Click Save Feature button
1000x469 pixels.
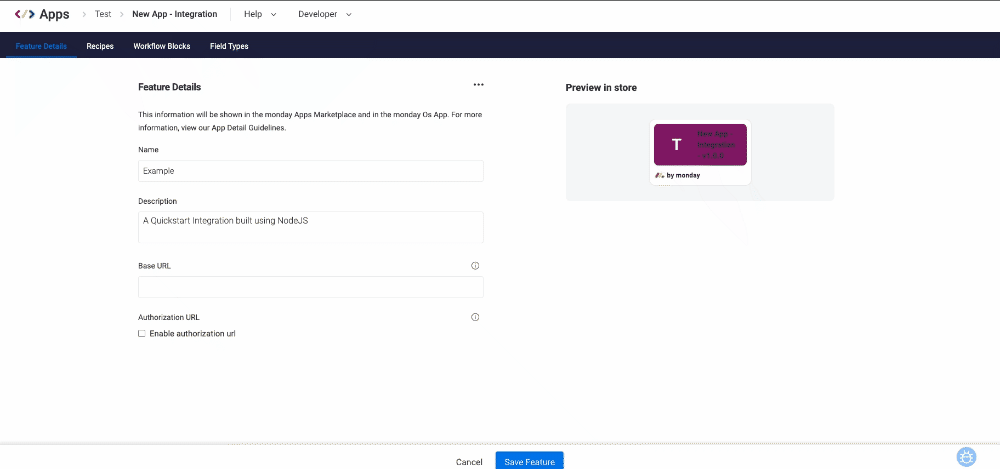(529, 461)
